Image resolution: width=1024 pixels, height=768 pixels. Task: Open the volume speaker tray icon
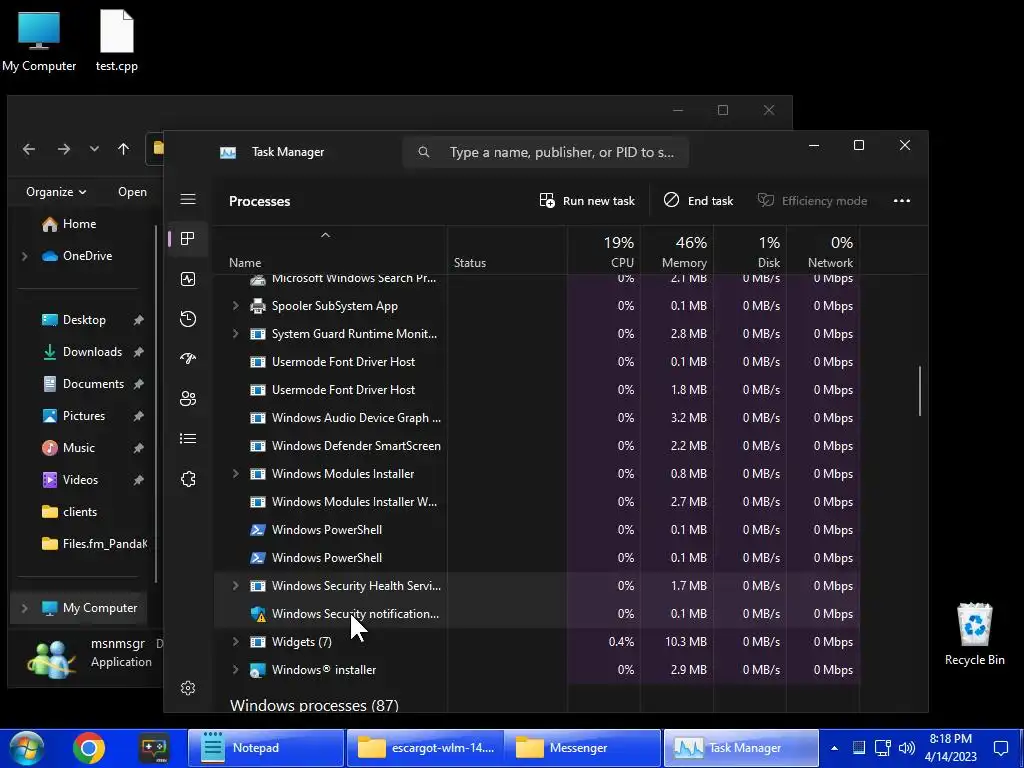coord(907,748)
